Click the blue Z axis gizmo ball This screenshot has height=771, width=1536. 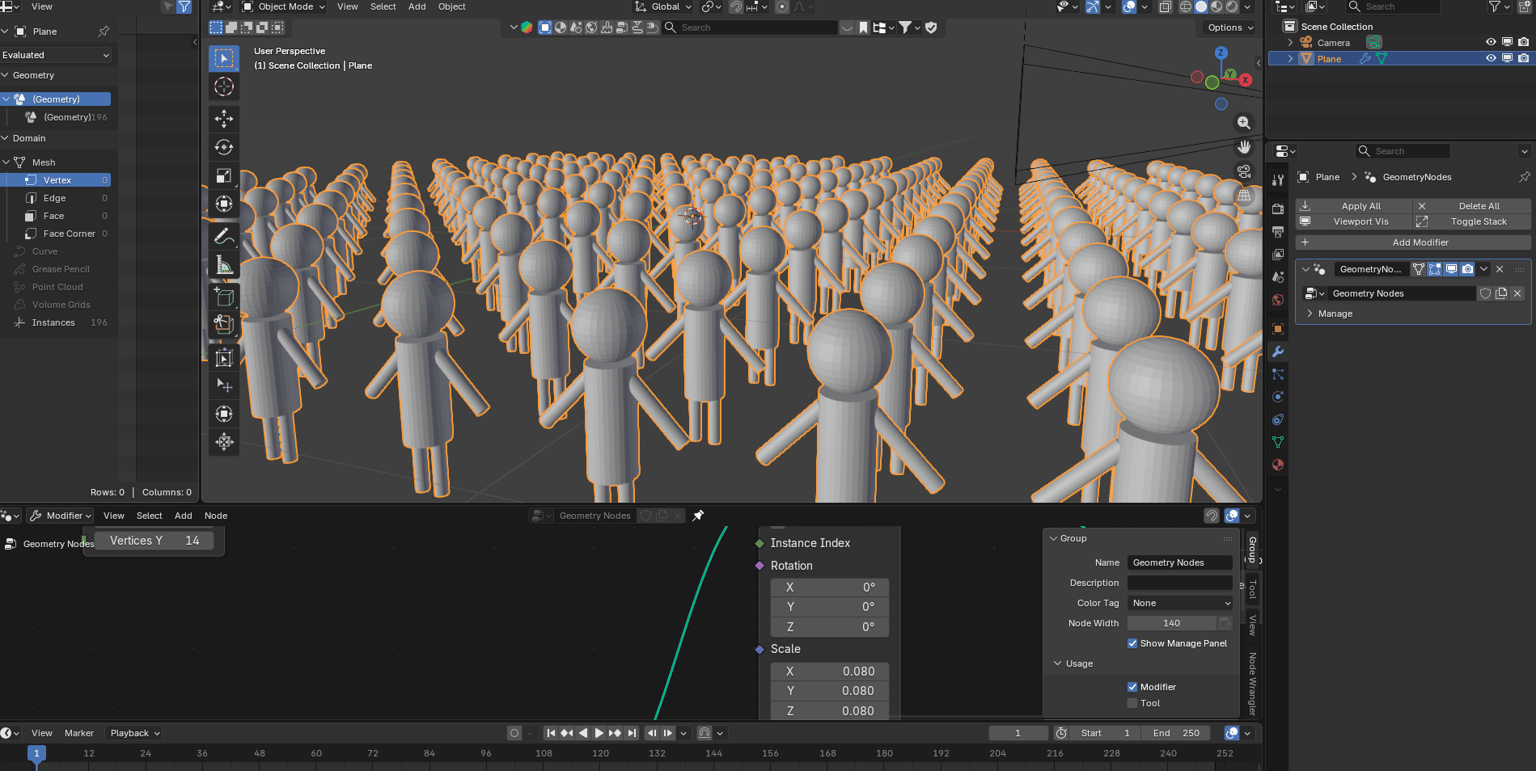pos(1221,53)
